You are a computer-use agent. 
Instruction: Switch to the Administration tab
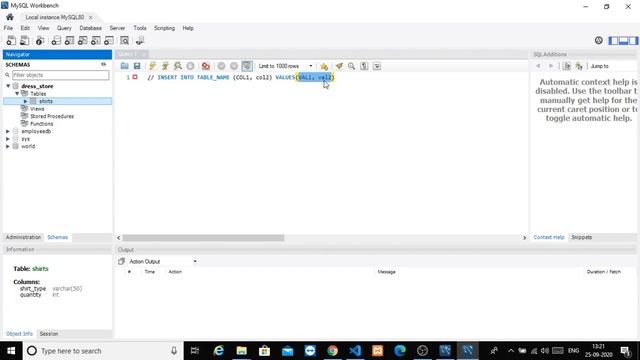(x=23, y=237)
